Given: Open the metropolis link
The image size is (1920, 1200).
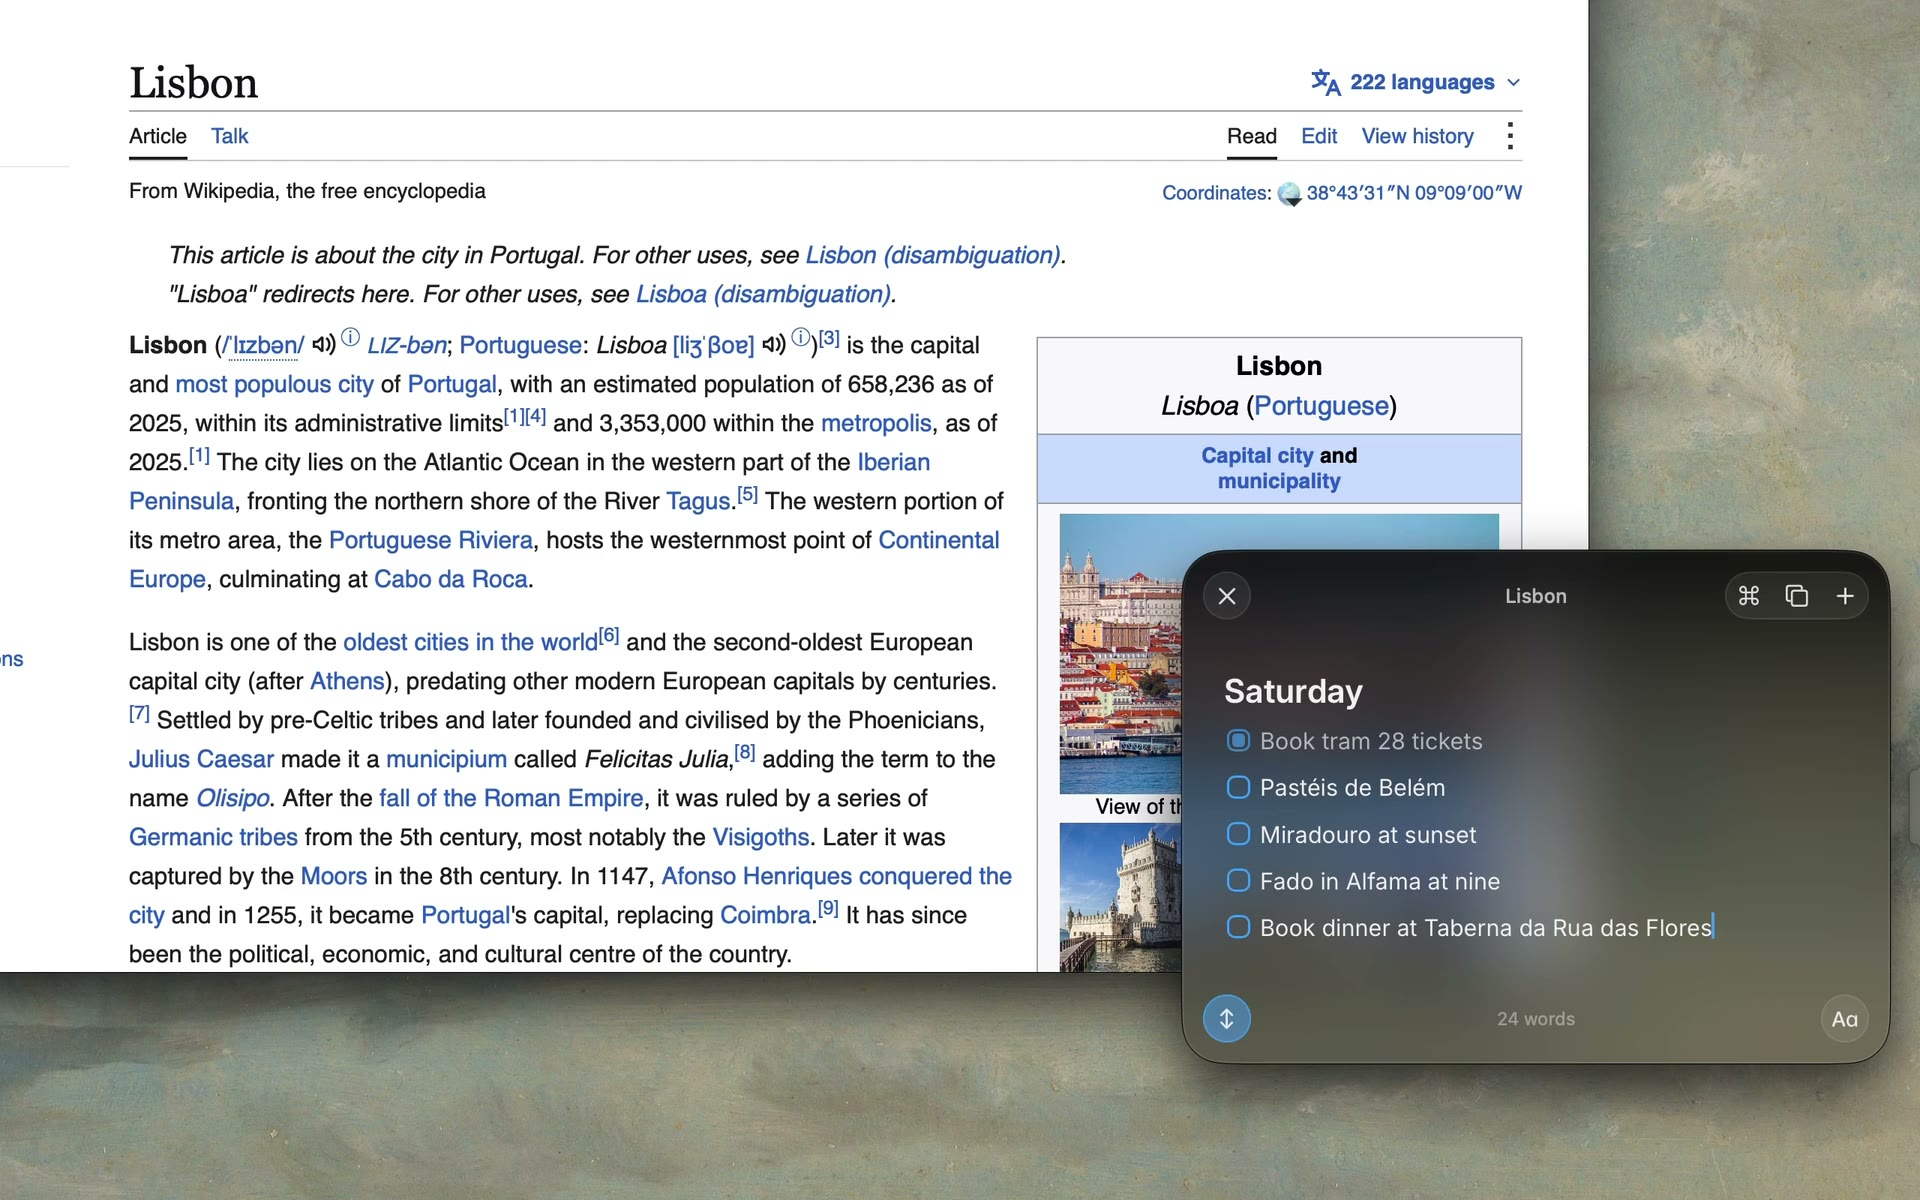Looking at the screenshot, I should tap(876, 423).
